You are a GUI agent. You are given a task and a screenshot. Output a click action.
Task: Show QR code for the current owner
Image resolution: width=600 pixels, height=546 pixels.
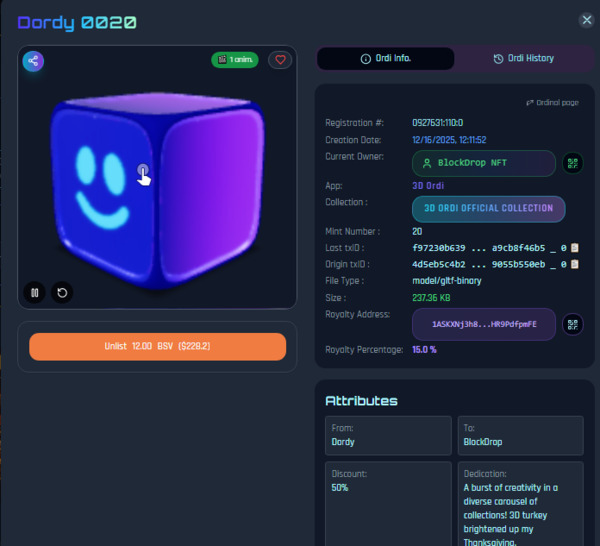(572, 163)
